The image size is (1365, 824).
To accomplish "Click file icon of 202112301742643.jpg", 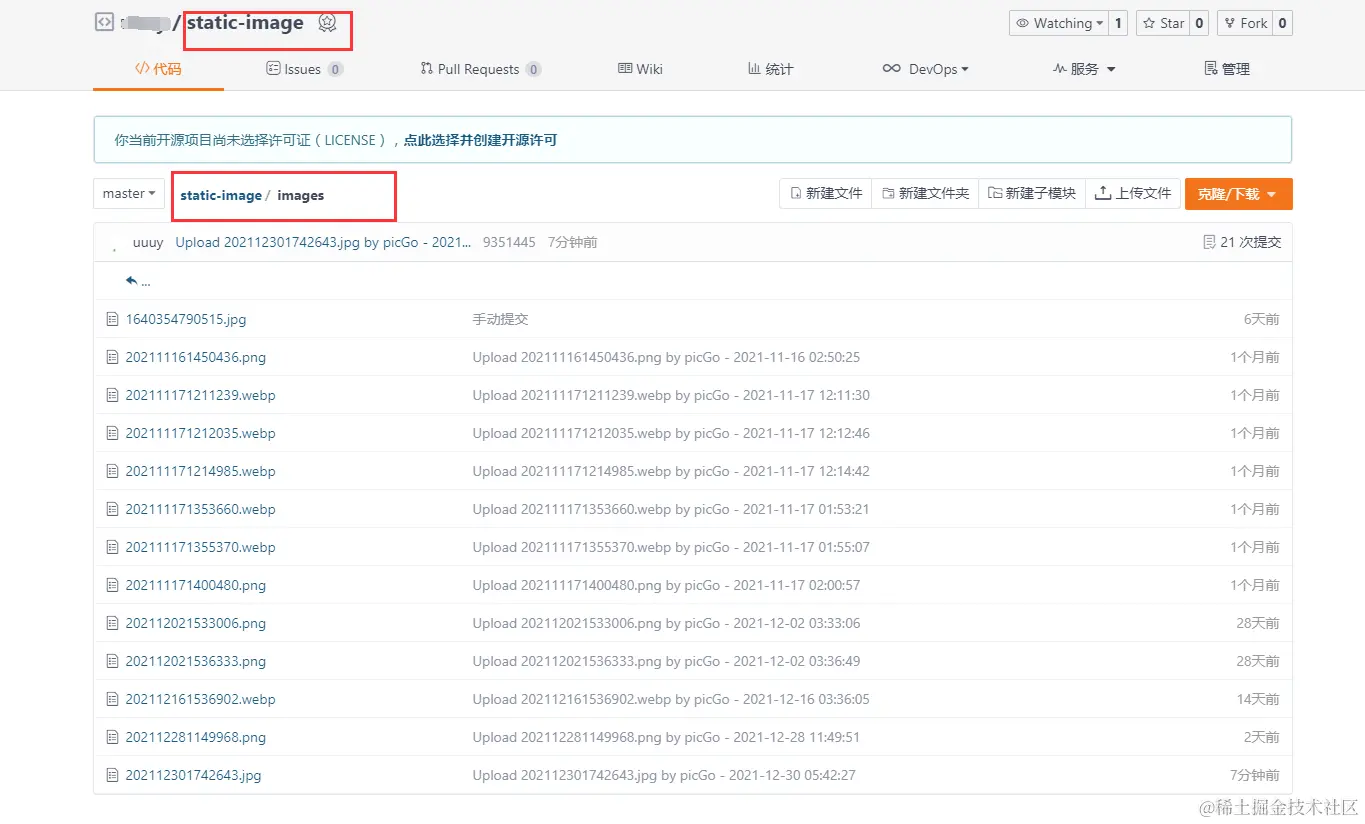I will (113, 775).
